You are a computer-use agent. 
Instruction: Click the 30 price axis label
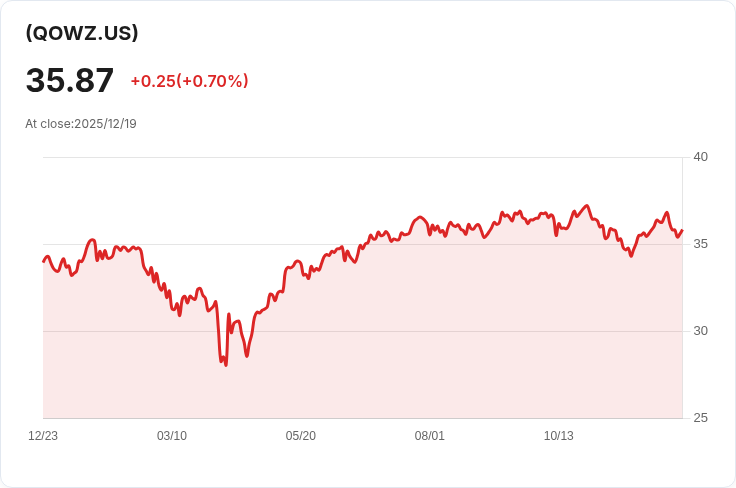tap(700, 331)
